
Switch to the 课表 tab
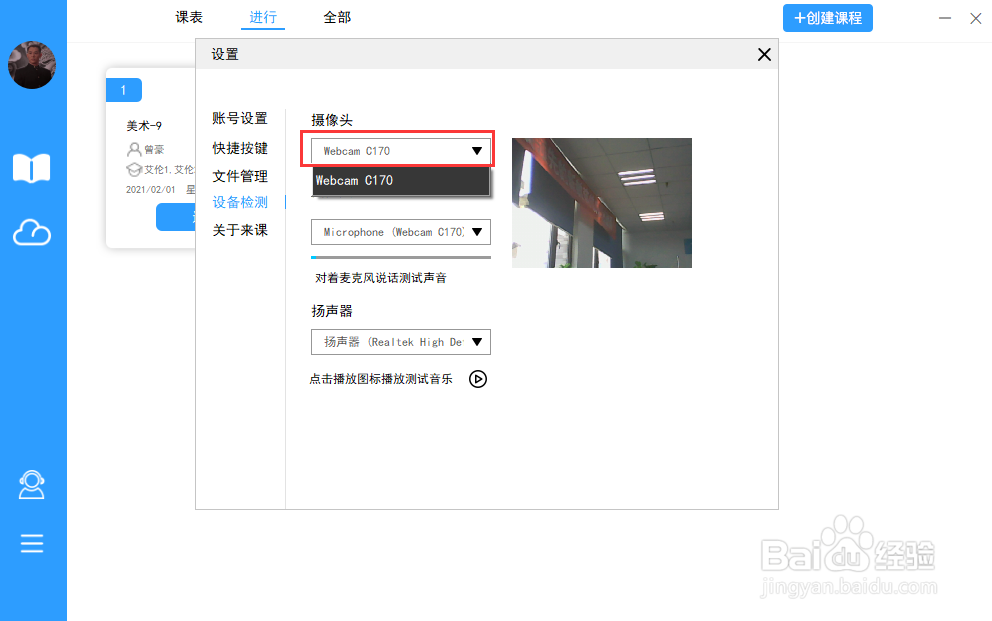click(x=189, y=17)
